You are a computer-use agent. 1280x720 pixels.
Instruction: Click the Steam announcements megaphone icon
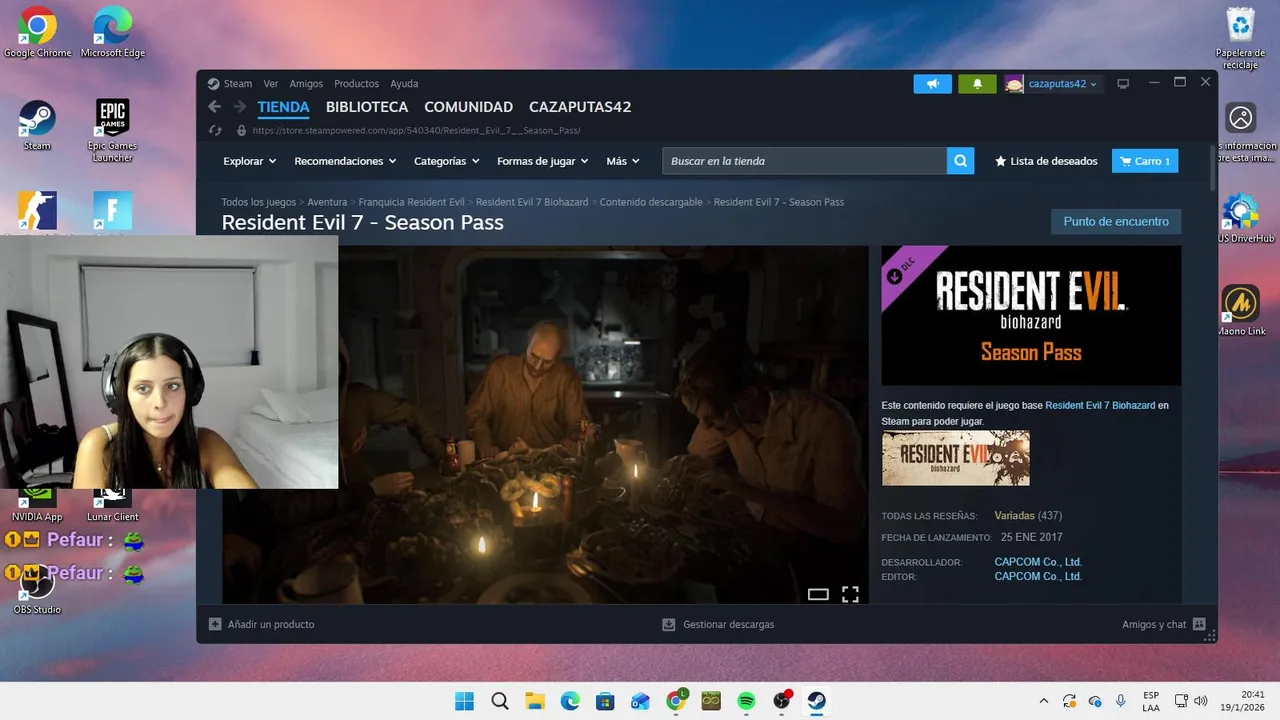(932, 84)
